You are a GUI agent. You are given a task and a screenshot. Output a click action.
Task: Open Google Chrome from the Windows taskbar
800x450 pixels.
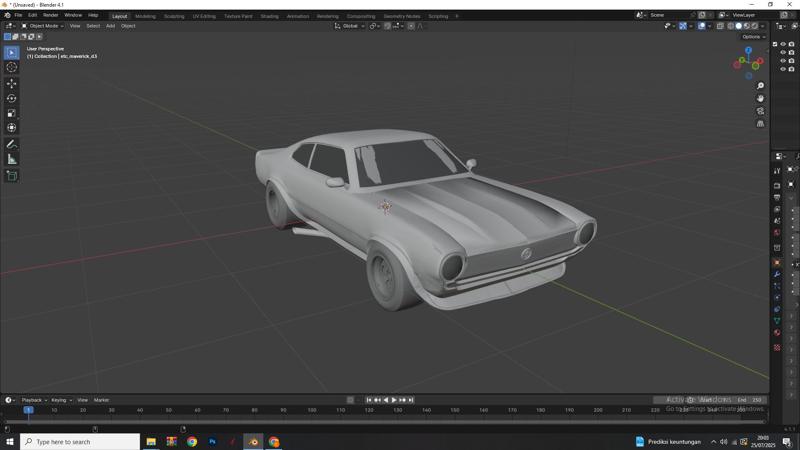[192, 441]
